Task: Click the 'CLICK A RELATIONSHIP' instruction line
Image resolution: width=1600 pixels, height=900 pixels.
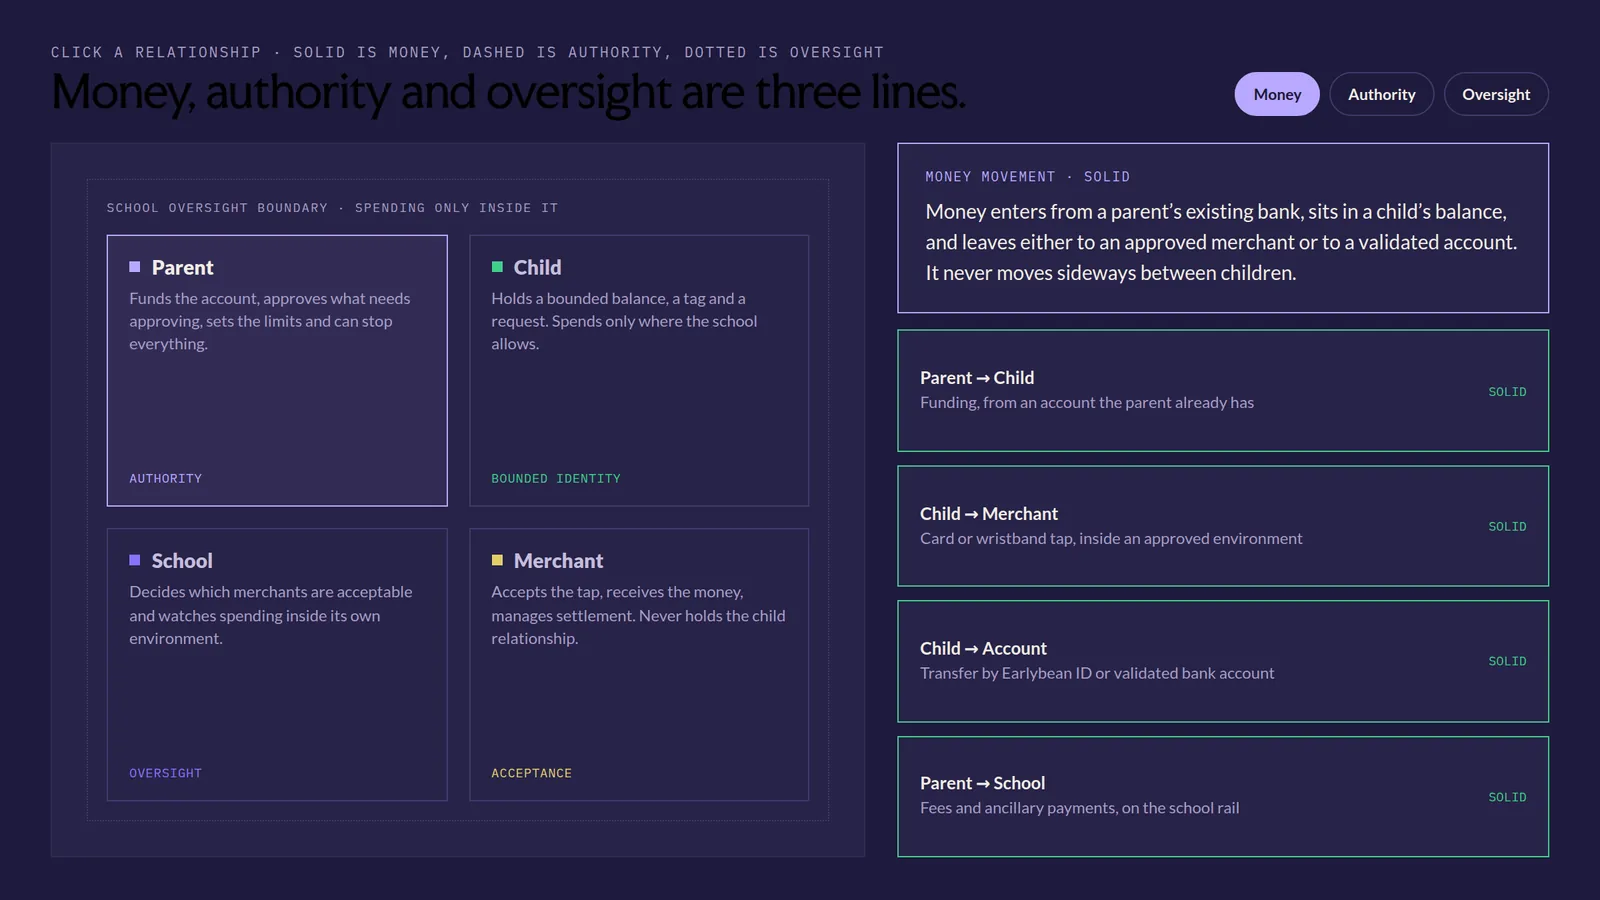Action: [467, 52]
